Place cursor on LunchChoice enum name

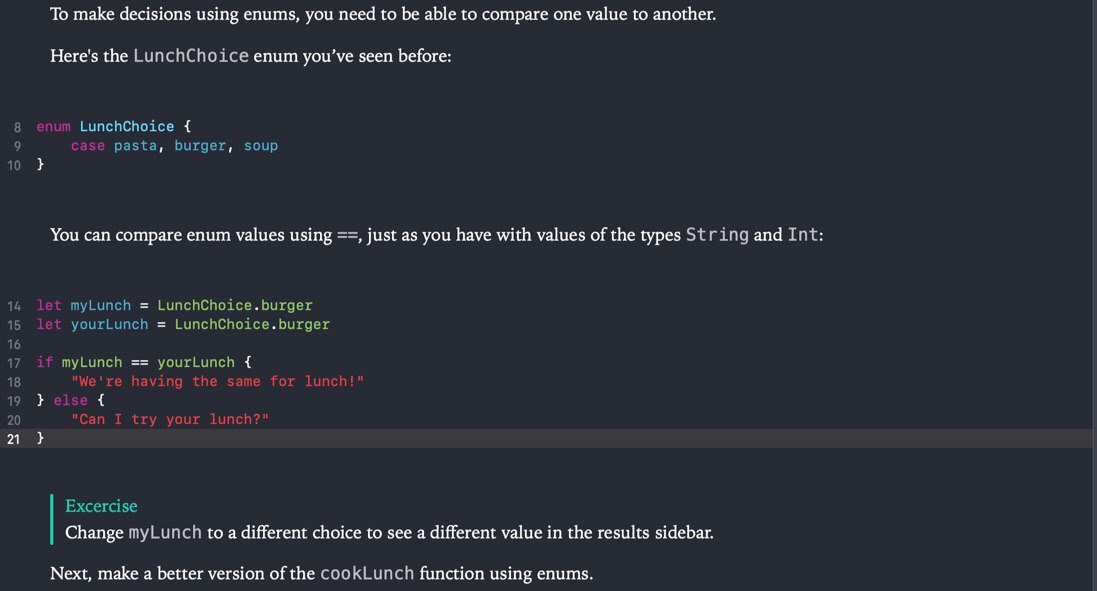click(x=127, y=127)
